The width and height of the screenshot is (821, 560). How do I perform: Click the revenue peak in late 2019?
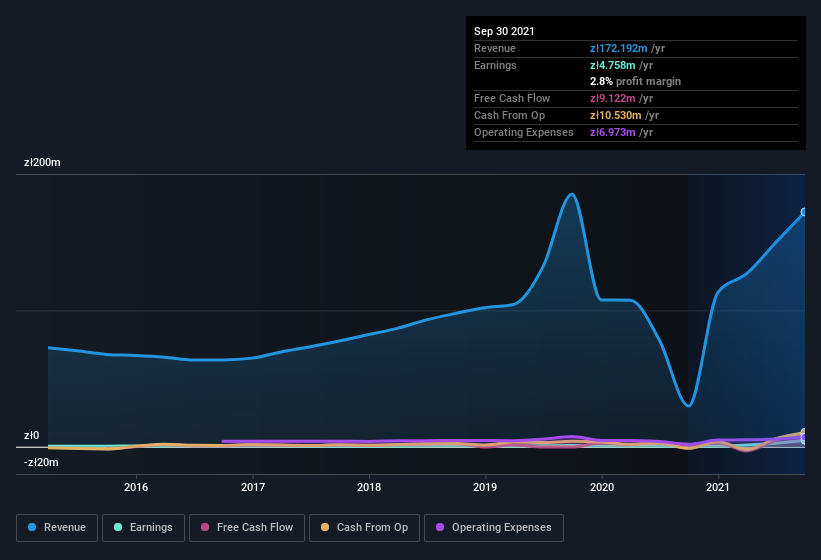pyautogui.click(x=572, y=195)
